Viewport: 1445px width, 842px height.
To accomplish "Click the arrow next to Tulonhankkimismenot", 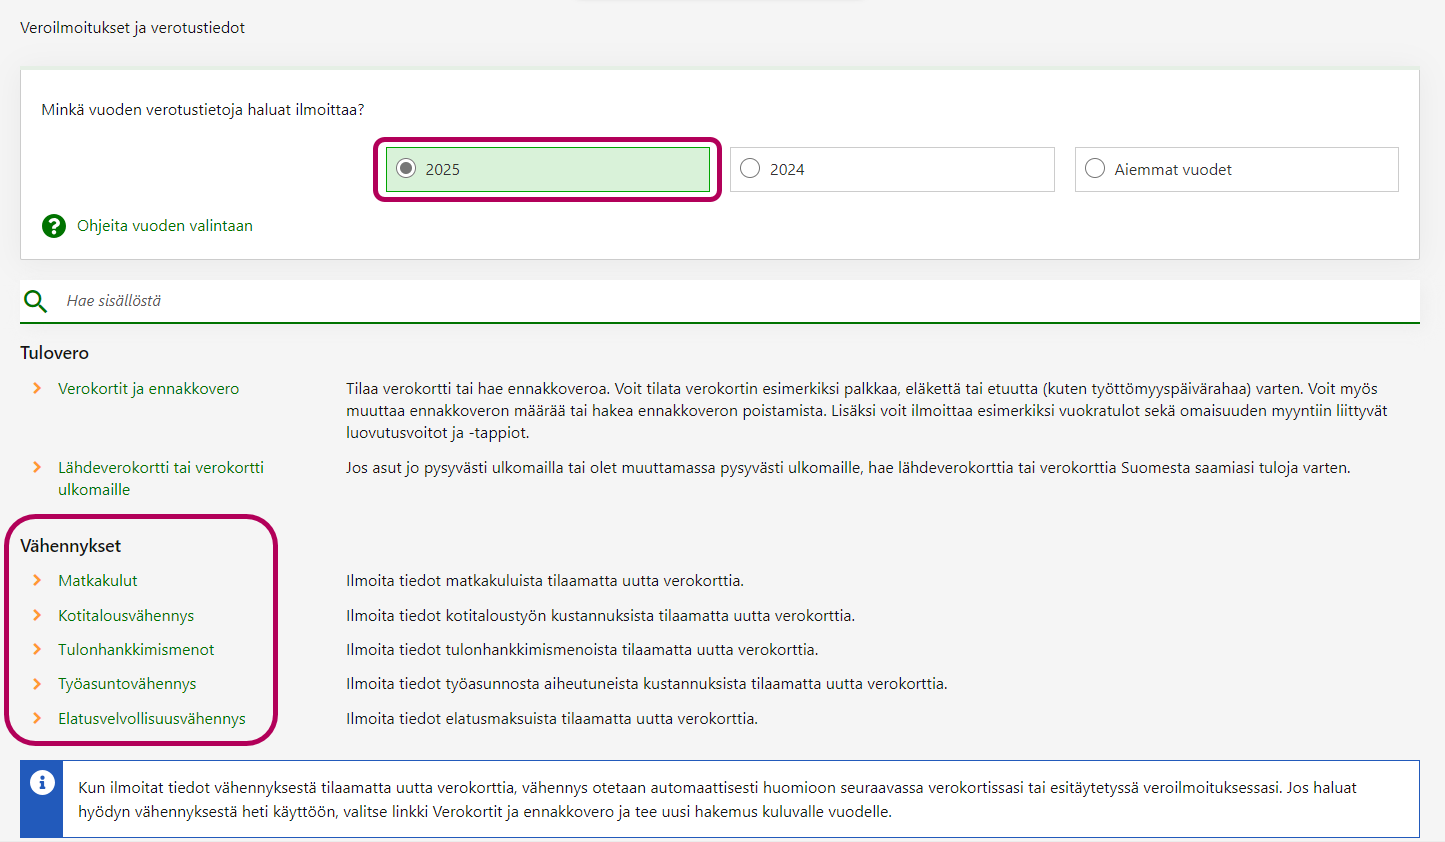I will (x=37, y=649).
